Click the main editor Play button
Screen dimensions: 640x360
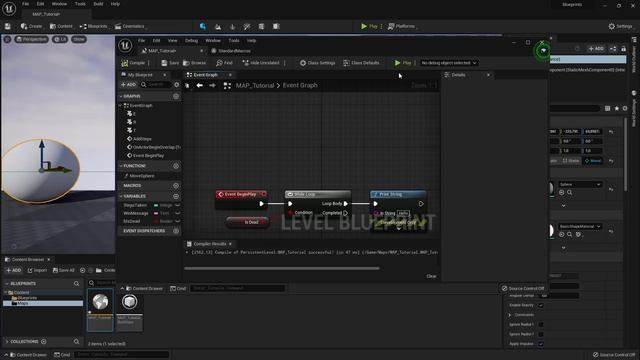pos(369,26)
